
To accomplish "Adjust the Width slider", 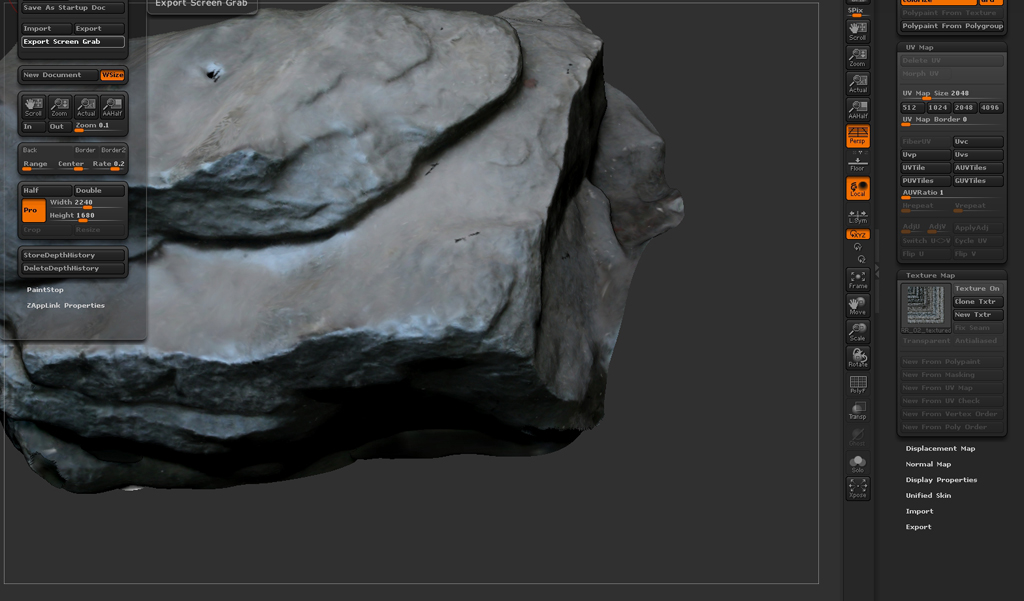I will 86,203.
